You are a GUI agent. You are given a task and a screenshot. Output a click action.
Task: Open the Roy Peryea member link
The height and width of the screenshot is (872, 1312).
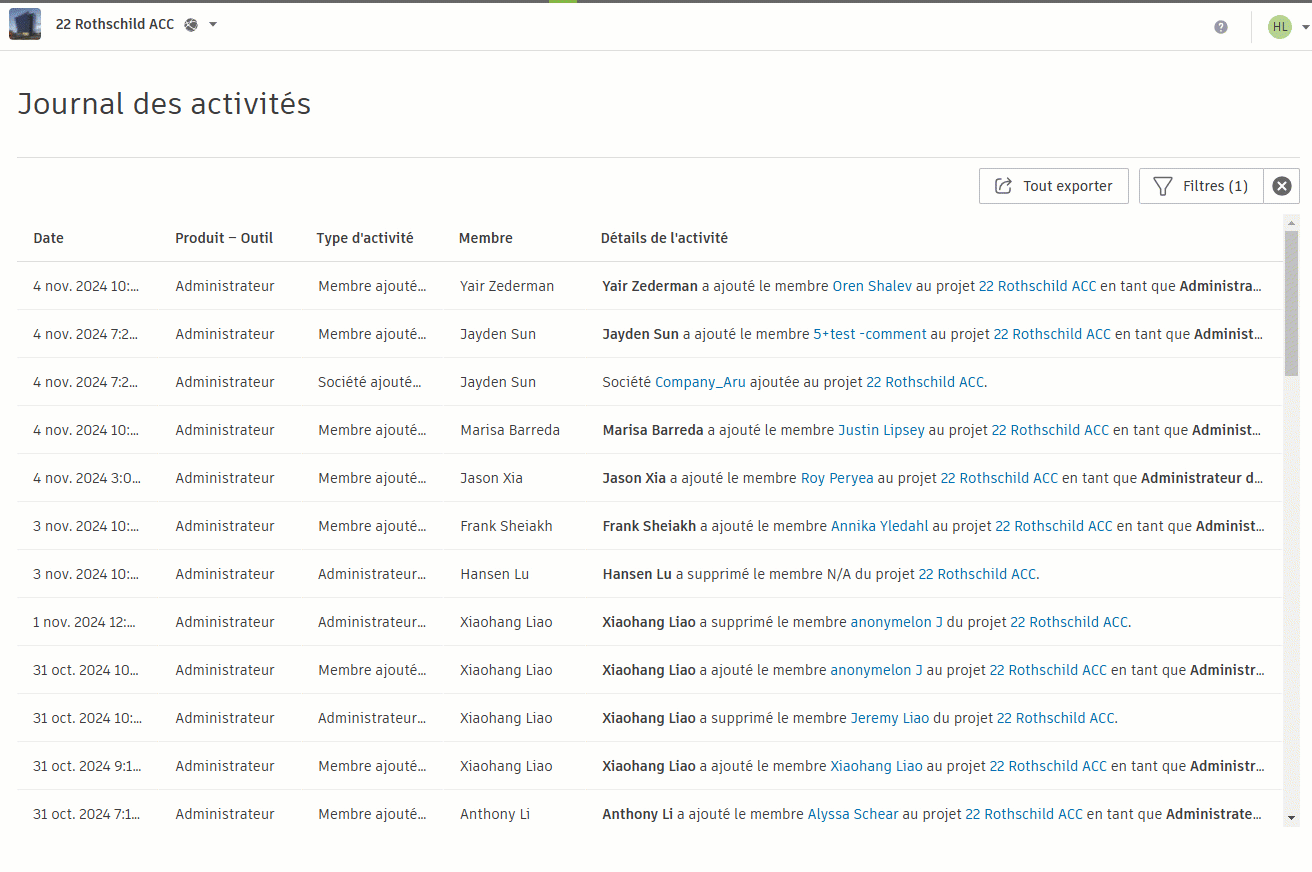(837, 478)
